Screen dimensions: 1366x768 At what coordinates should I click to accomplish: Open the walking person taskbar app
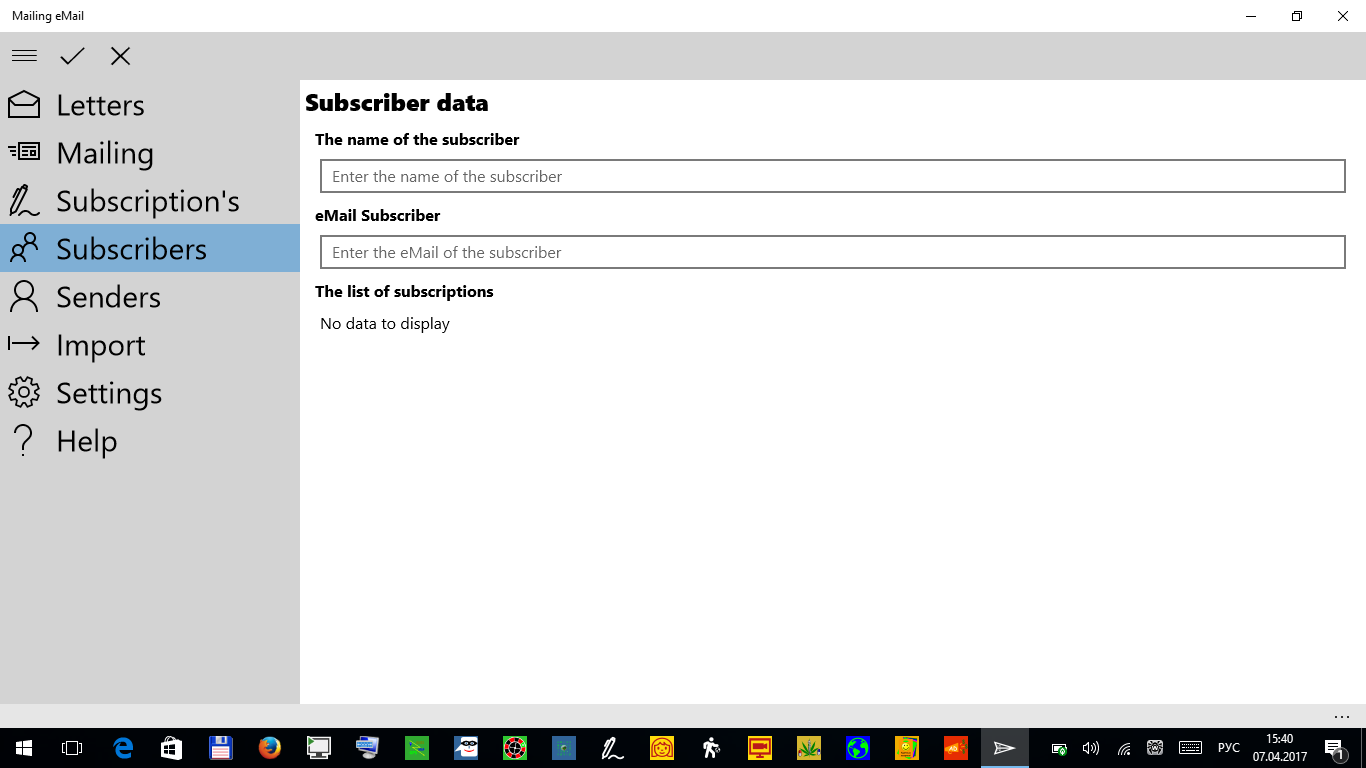[x=711, y=748]
